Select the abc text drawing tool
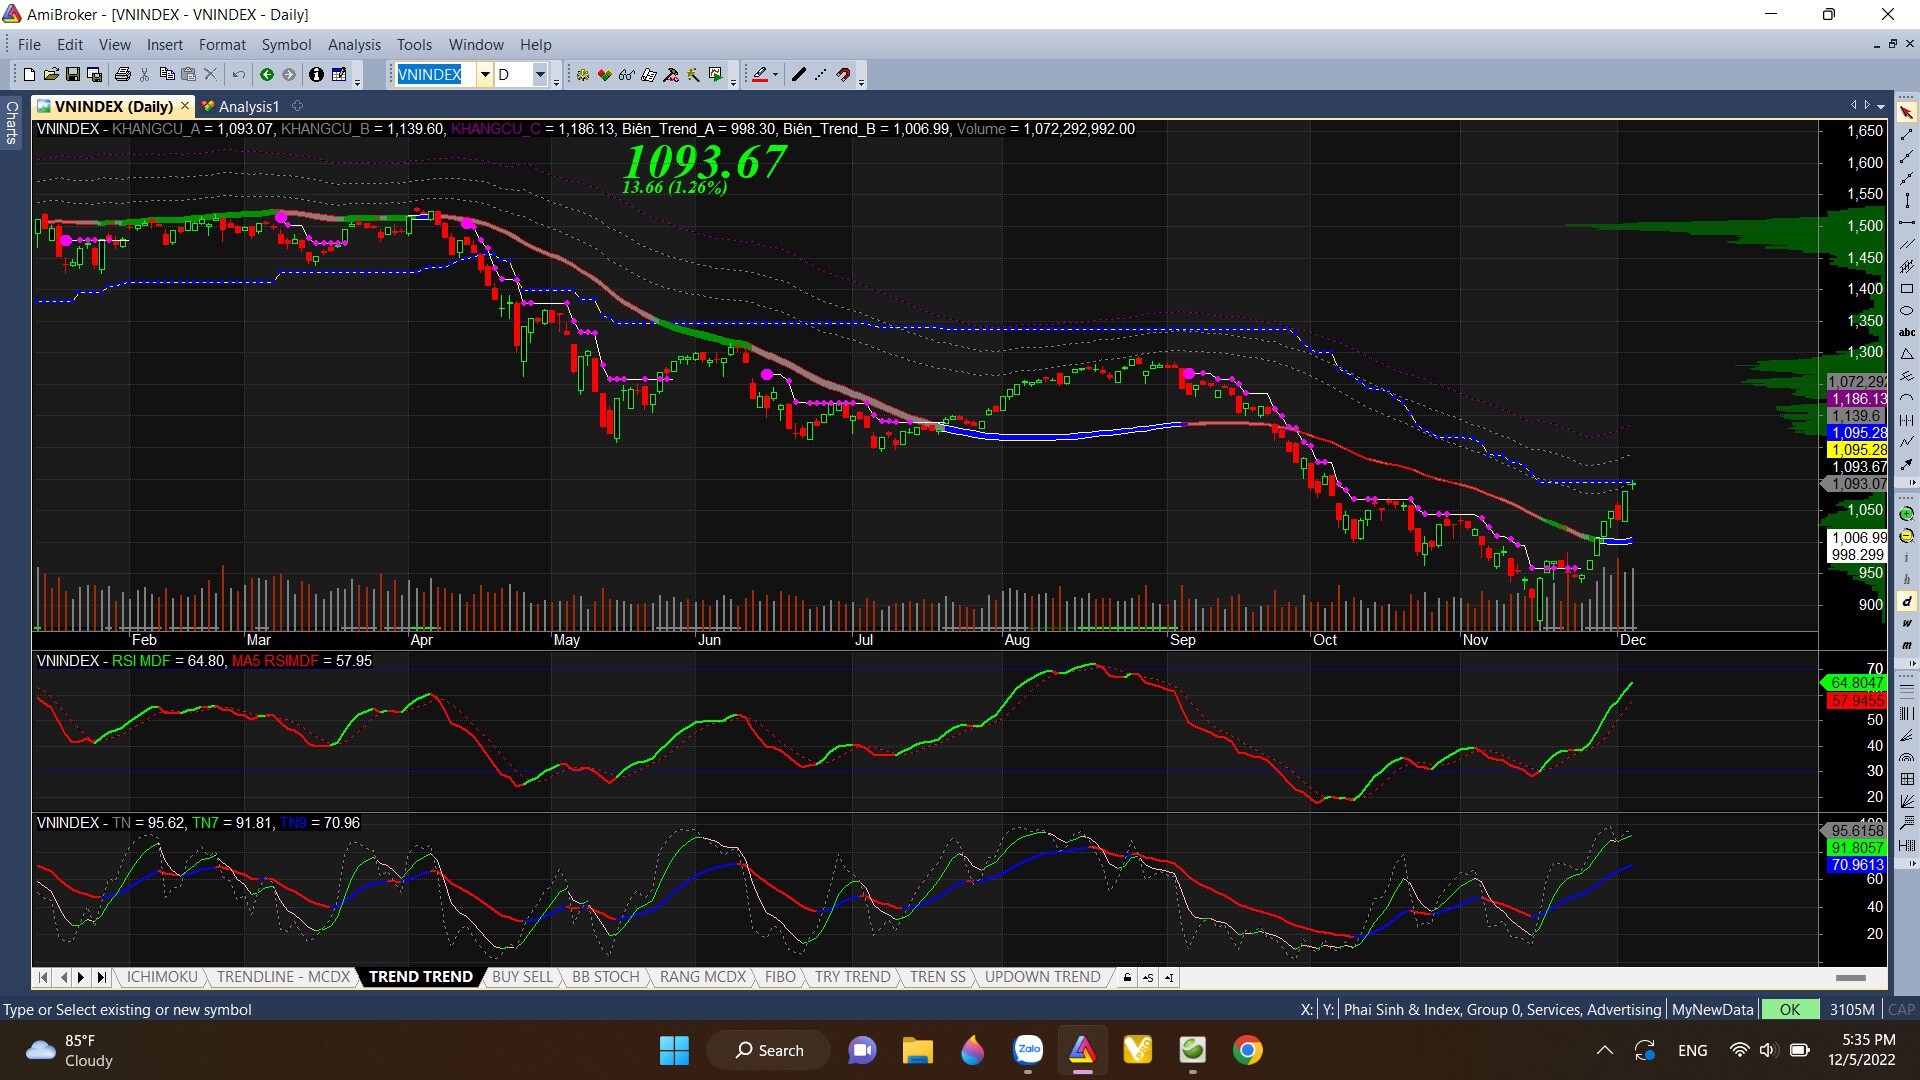Screen dimensions: 1920x1080 1907,332
